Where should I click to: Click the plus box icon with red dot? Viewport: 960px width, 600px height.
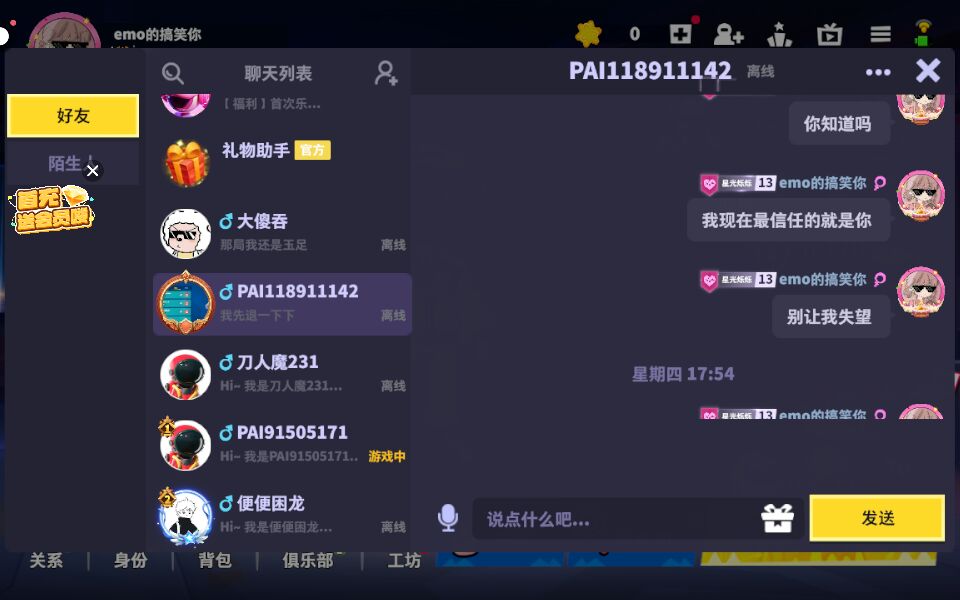click(x=681, y=33)
